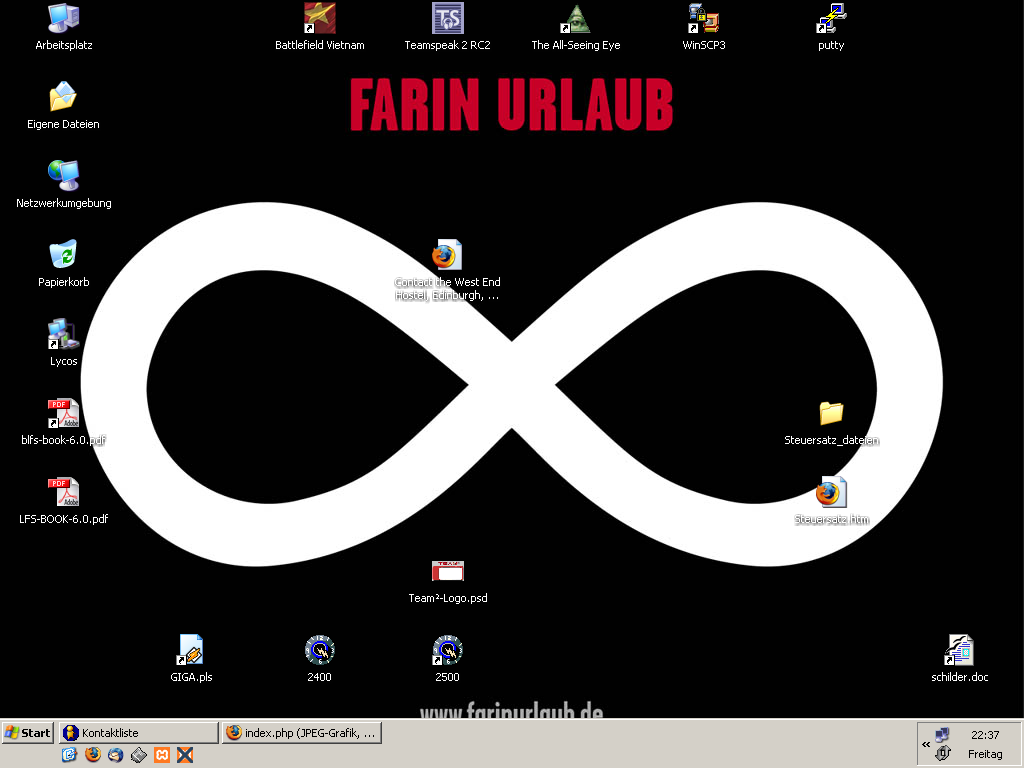Click the network connection tray icon
The width and height of the screenshot is (1024, 768).
point(942,735)
